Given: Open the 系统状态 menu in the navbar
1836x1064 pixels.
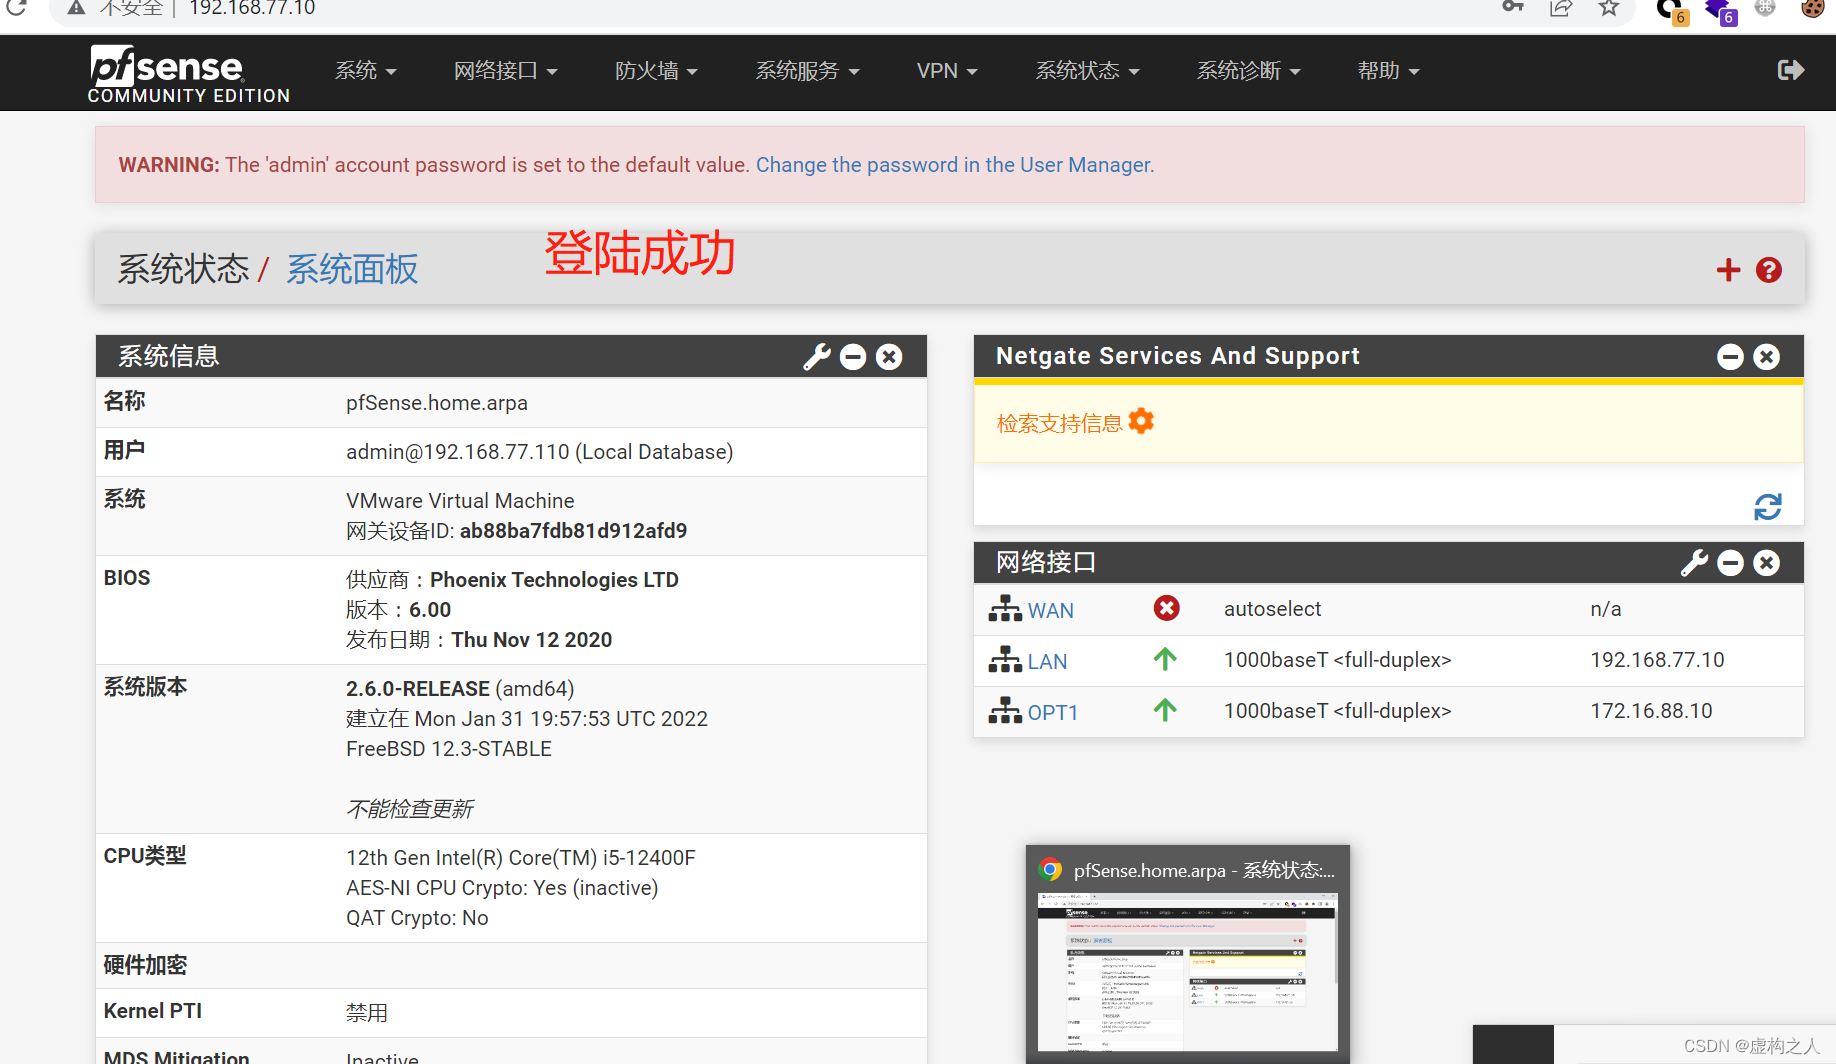Looking at the screenshot, I should coord(1087,71).
